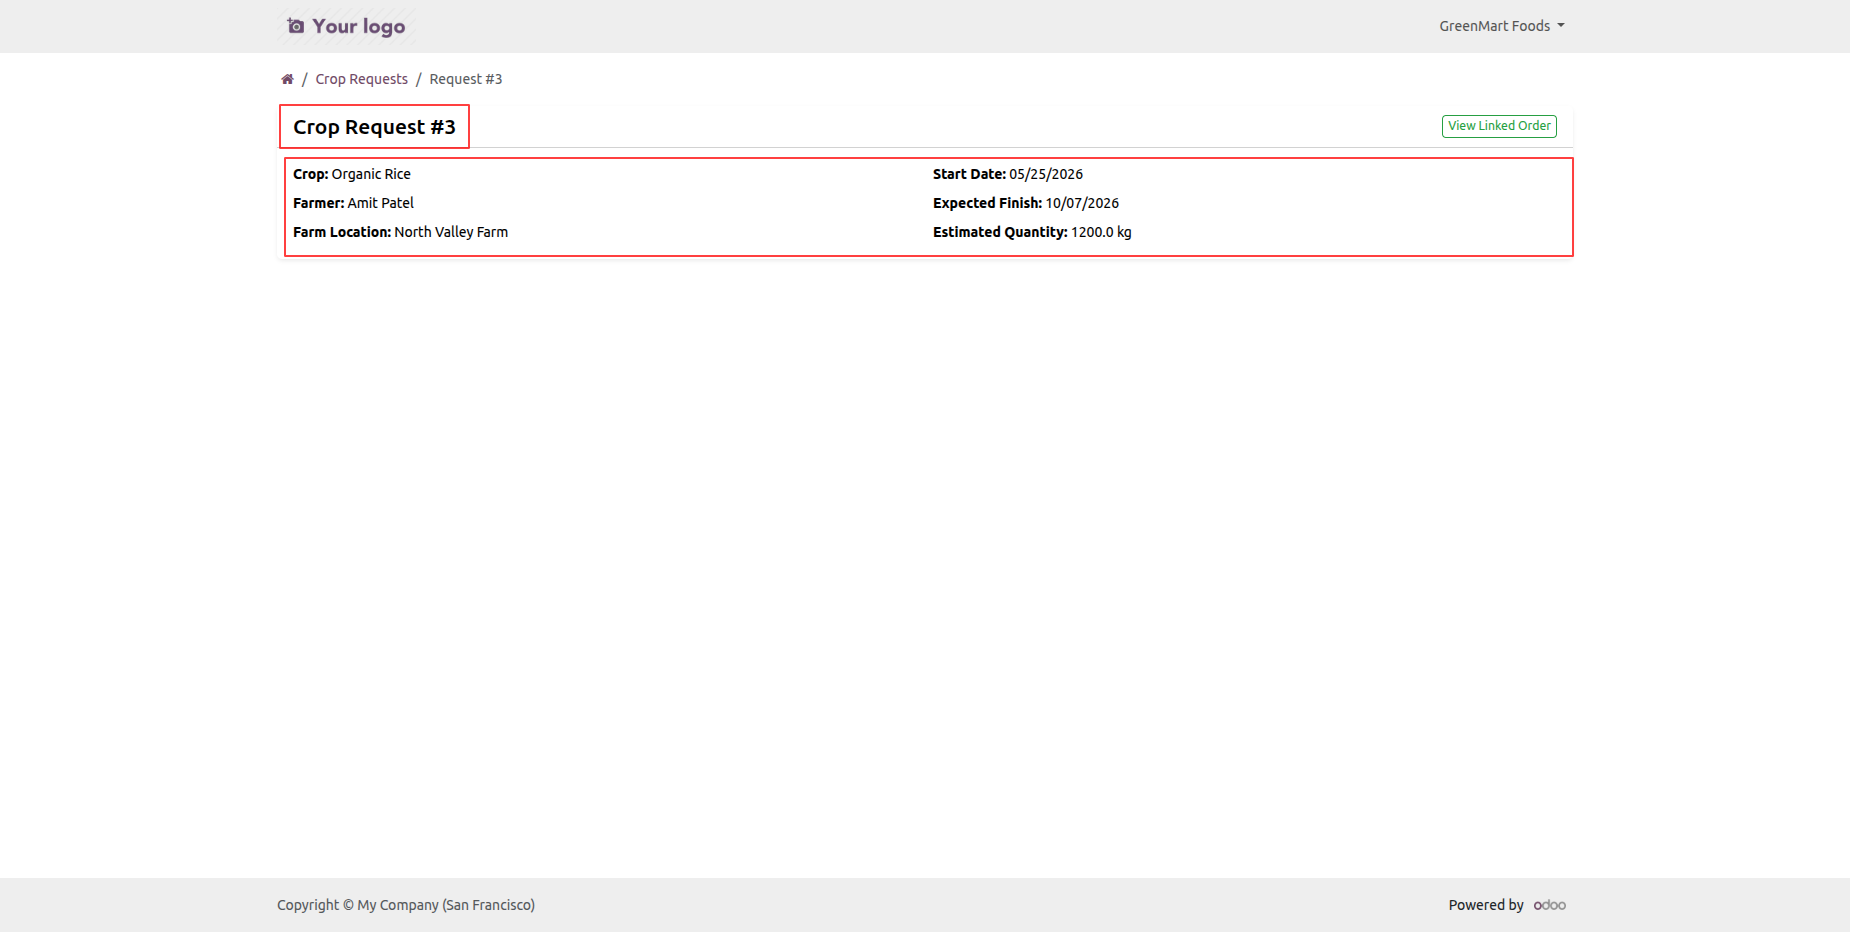Open the Crop Requests breadcrumb link
This screenshot has height=932, width=1850.
click(x=361, y=79)
